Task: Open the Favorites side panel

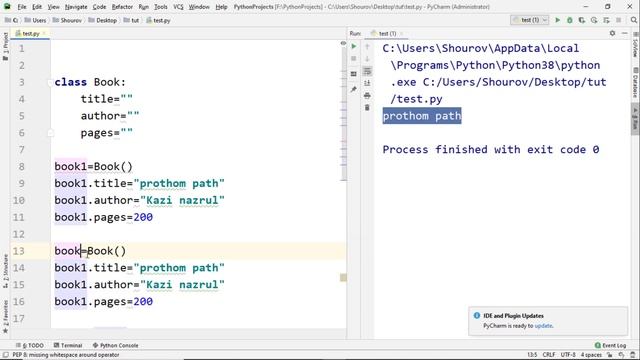Action: [x=5, y=316]
